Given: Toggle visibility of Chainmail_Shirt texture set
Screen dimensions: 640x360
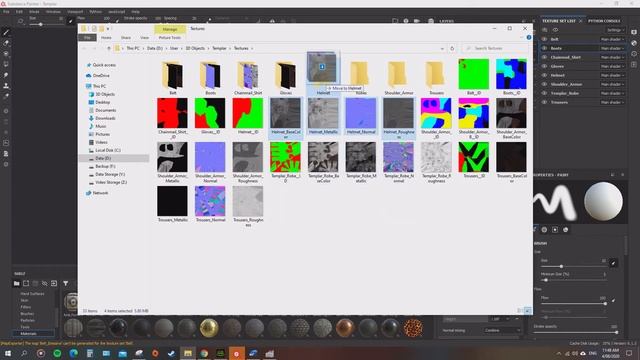Looking at the screenshot, I should point(544,57).
